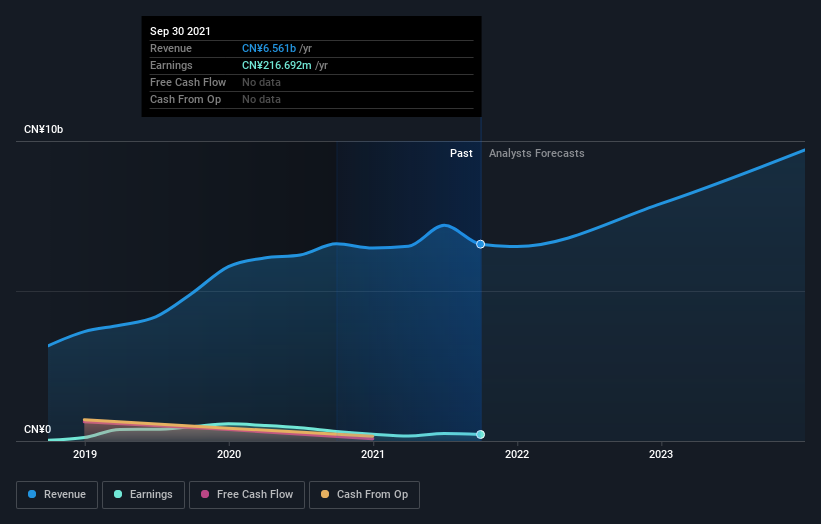Click the 2020 x-axis label
The width and height of the screenshot is (821, 524).
(229, 454)
